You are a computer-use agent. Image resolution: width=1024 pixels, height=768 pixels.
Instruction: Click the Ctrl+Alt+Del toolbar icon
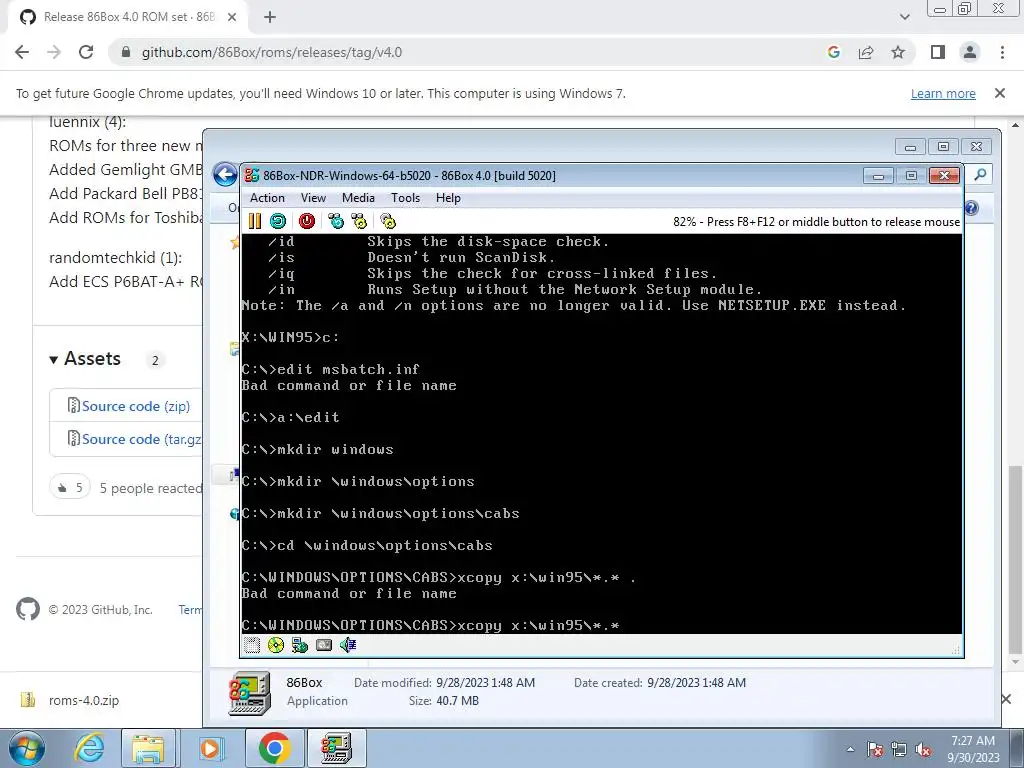[x=336, y=221]
